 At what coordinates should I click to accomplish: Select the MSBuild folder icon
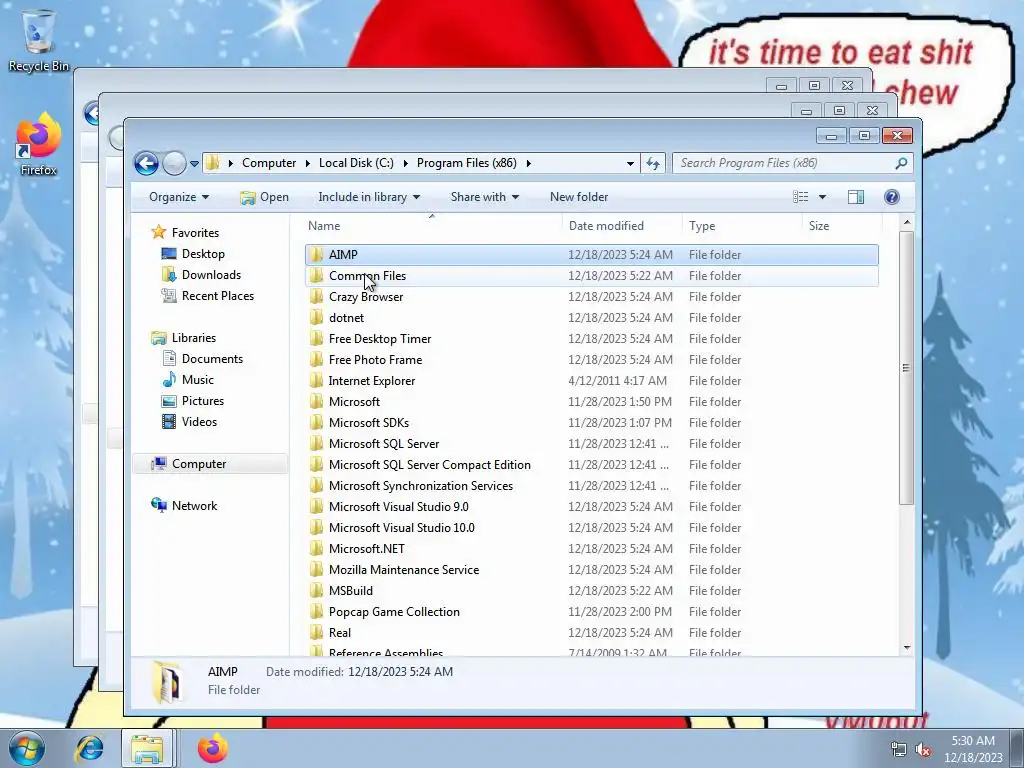click(x=316, y=590)
